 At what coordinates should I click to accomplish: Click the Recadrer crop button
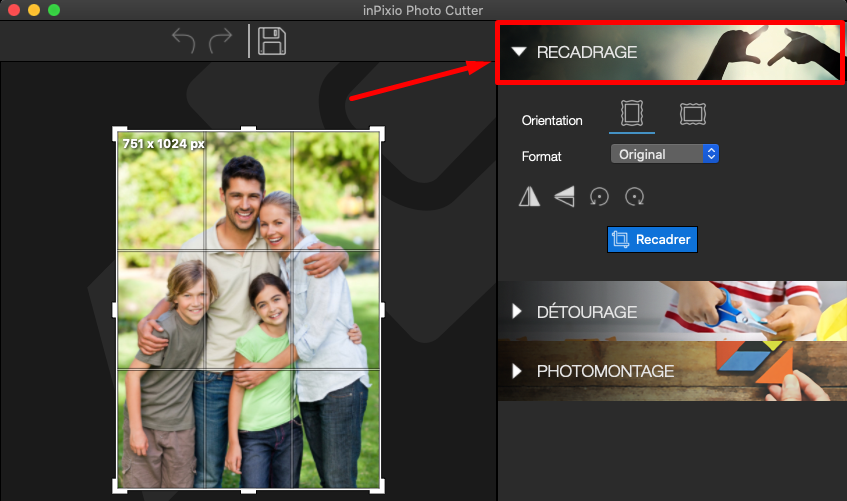coord(652,239)
